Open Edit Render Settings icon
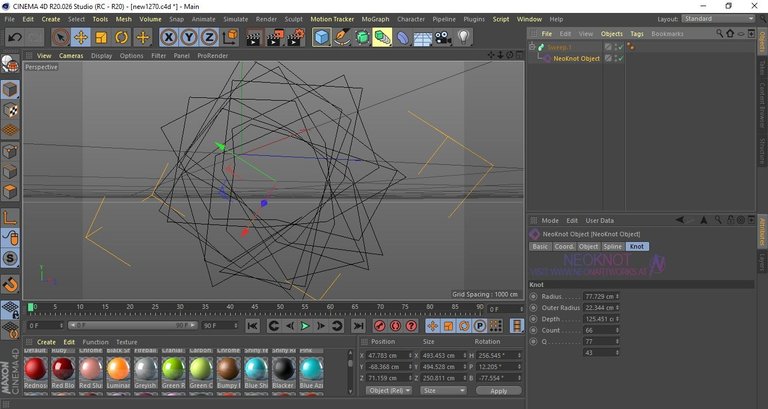 [296, 37]
